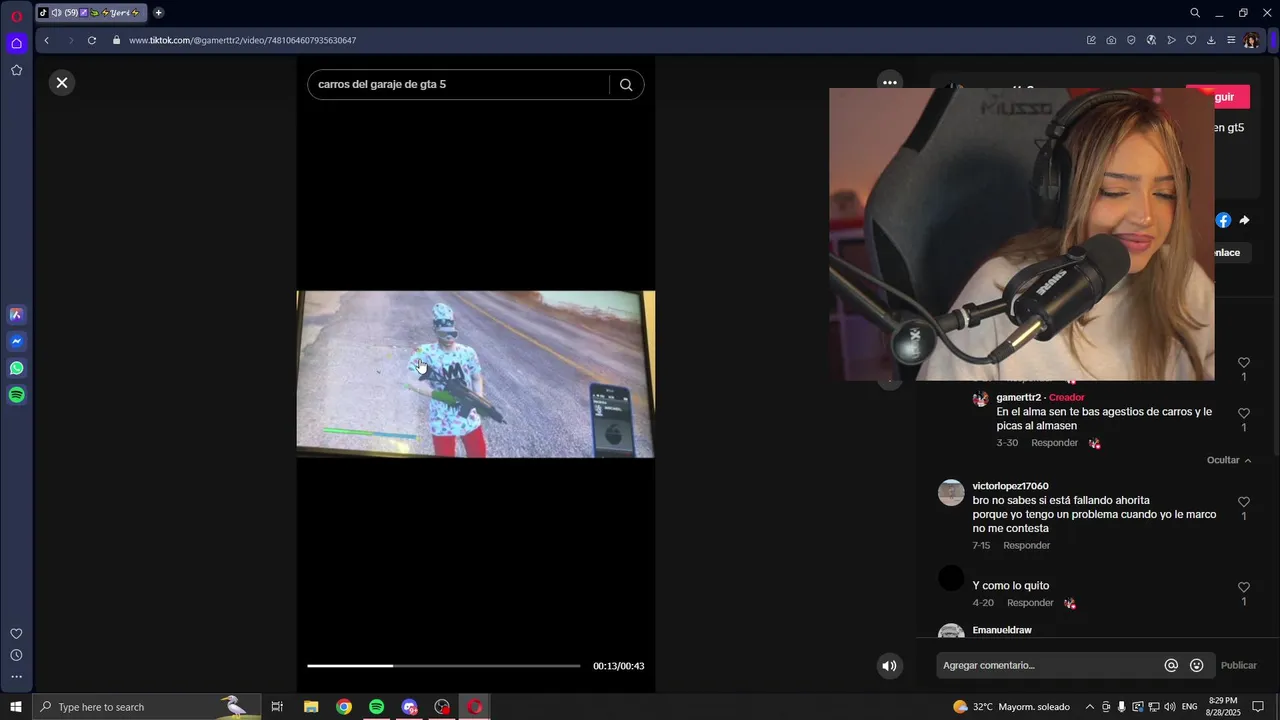1280x720 pixels.
Task: Open the browser profile avatar
Action: pyautogui.click(x=1252, y=40)
